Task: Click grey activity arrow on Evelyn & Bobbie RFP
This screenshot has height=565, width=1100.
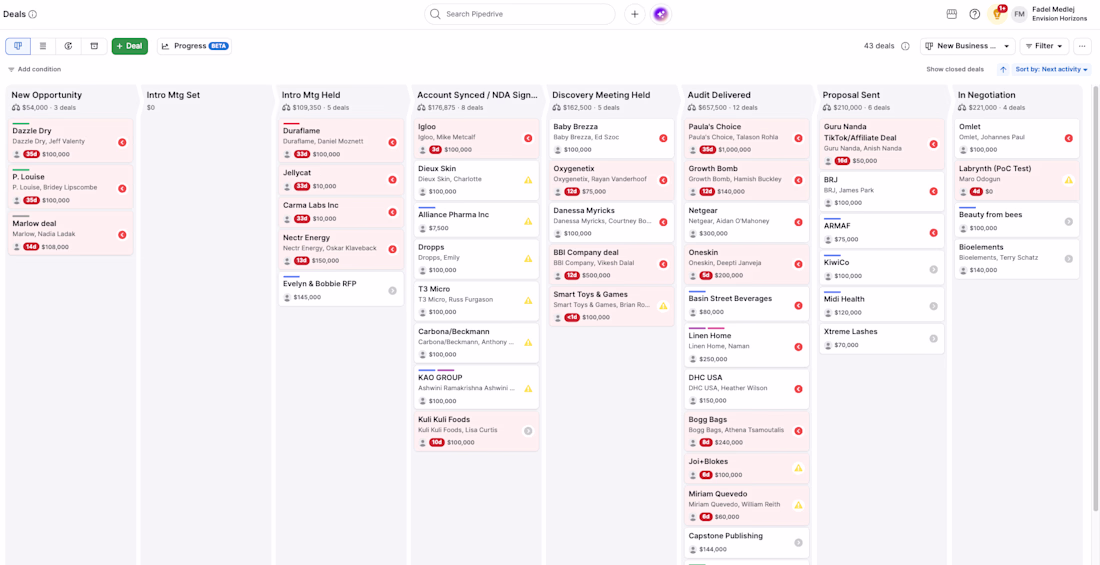Action: [392, 291]
